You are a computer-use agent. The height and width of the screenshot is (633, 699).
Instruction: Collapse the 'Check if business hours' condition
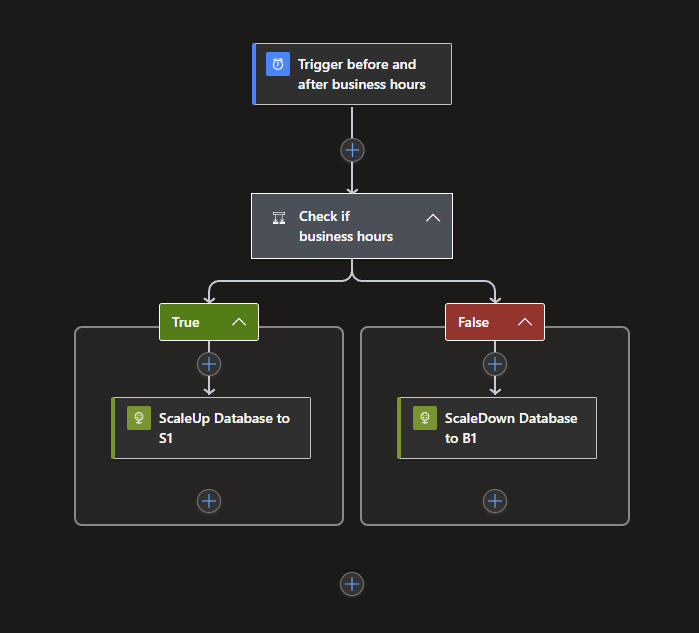[433, 218]
